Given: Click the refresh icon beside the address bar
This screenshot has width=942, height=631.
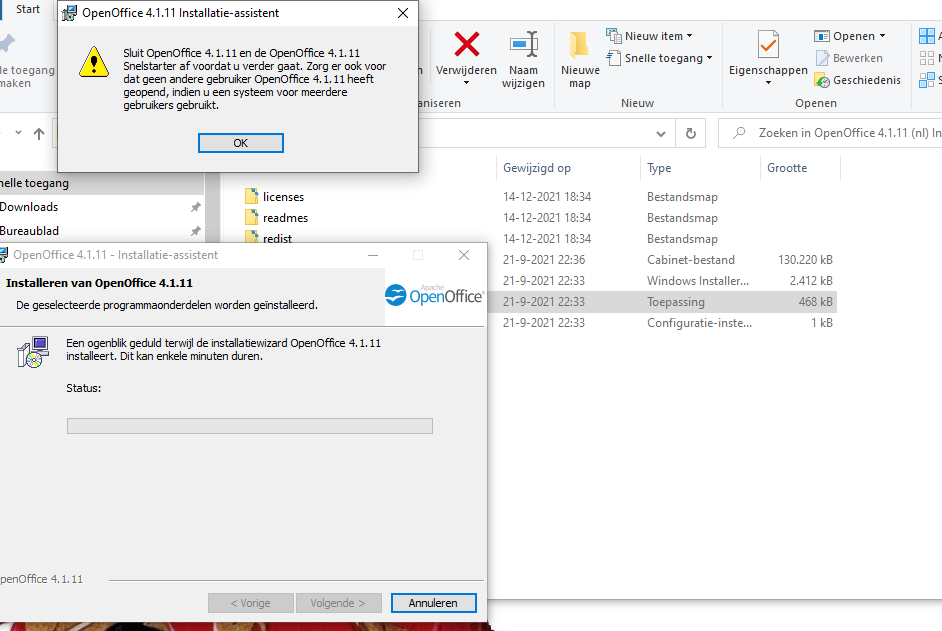Looking at the screenshot, I should click(690, 133).
